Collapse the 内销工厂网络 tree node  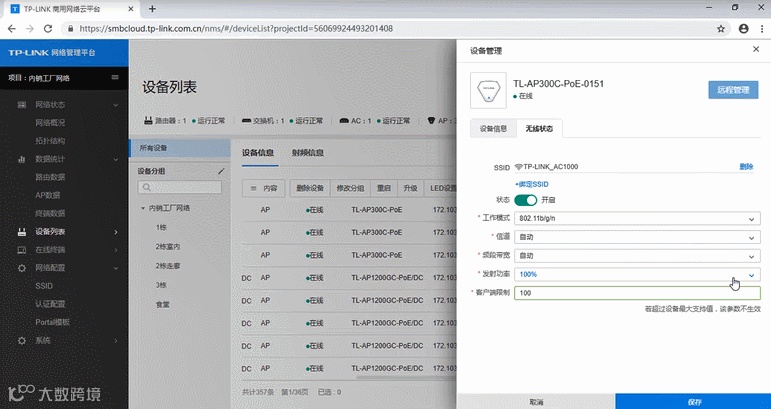click(143, 208)
